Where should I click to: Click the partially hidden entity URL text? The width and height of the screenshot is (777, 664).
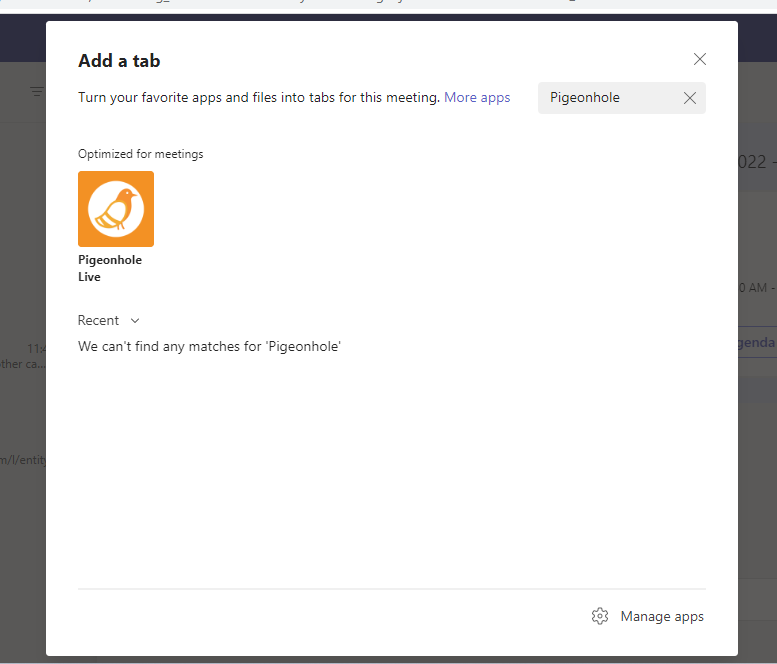point(23,460)
